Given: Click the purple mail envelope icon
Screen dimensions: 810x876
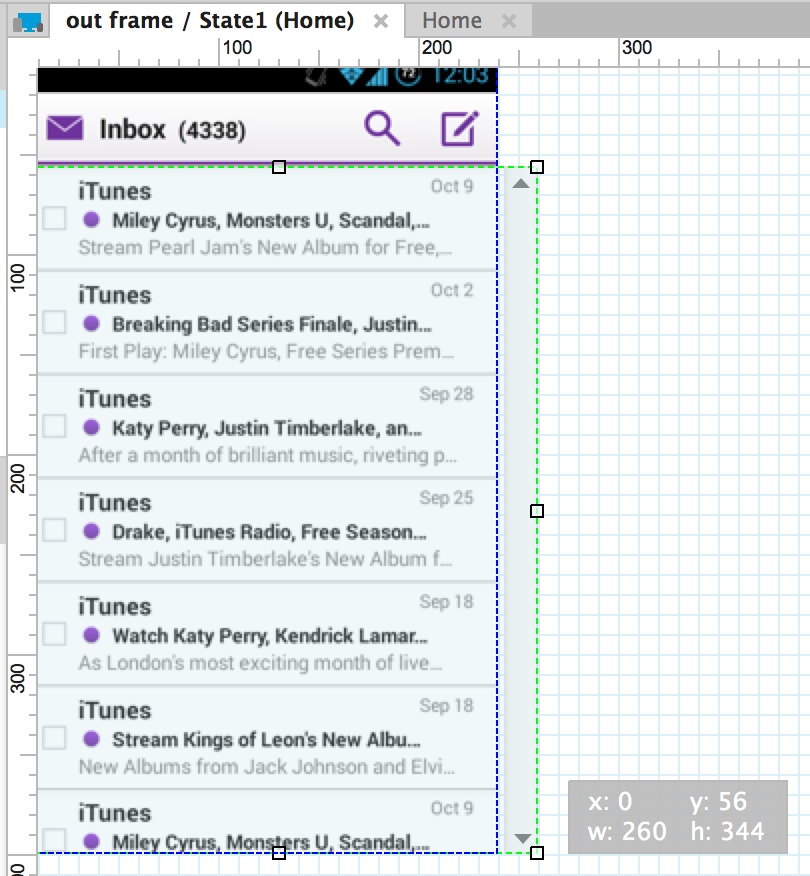Looking at the screenshot, I should point(65,128).
